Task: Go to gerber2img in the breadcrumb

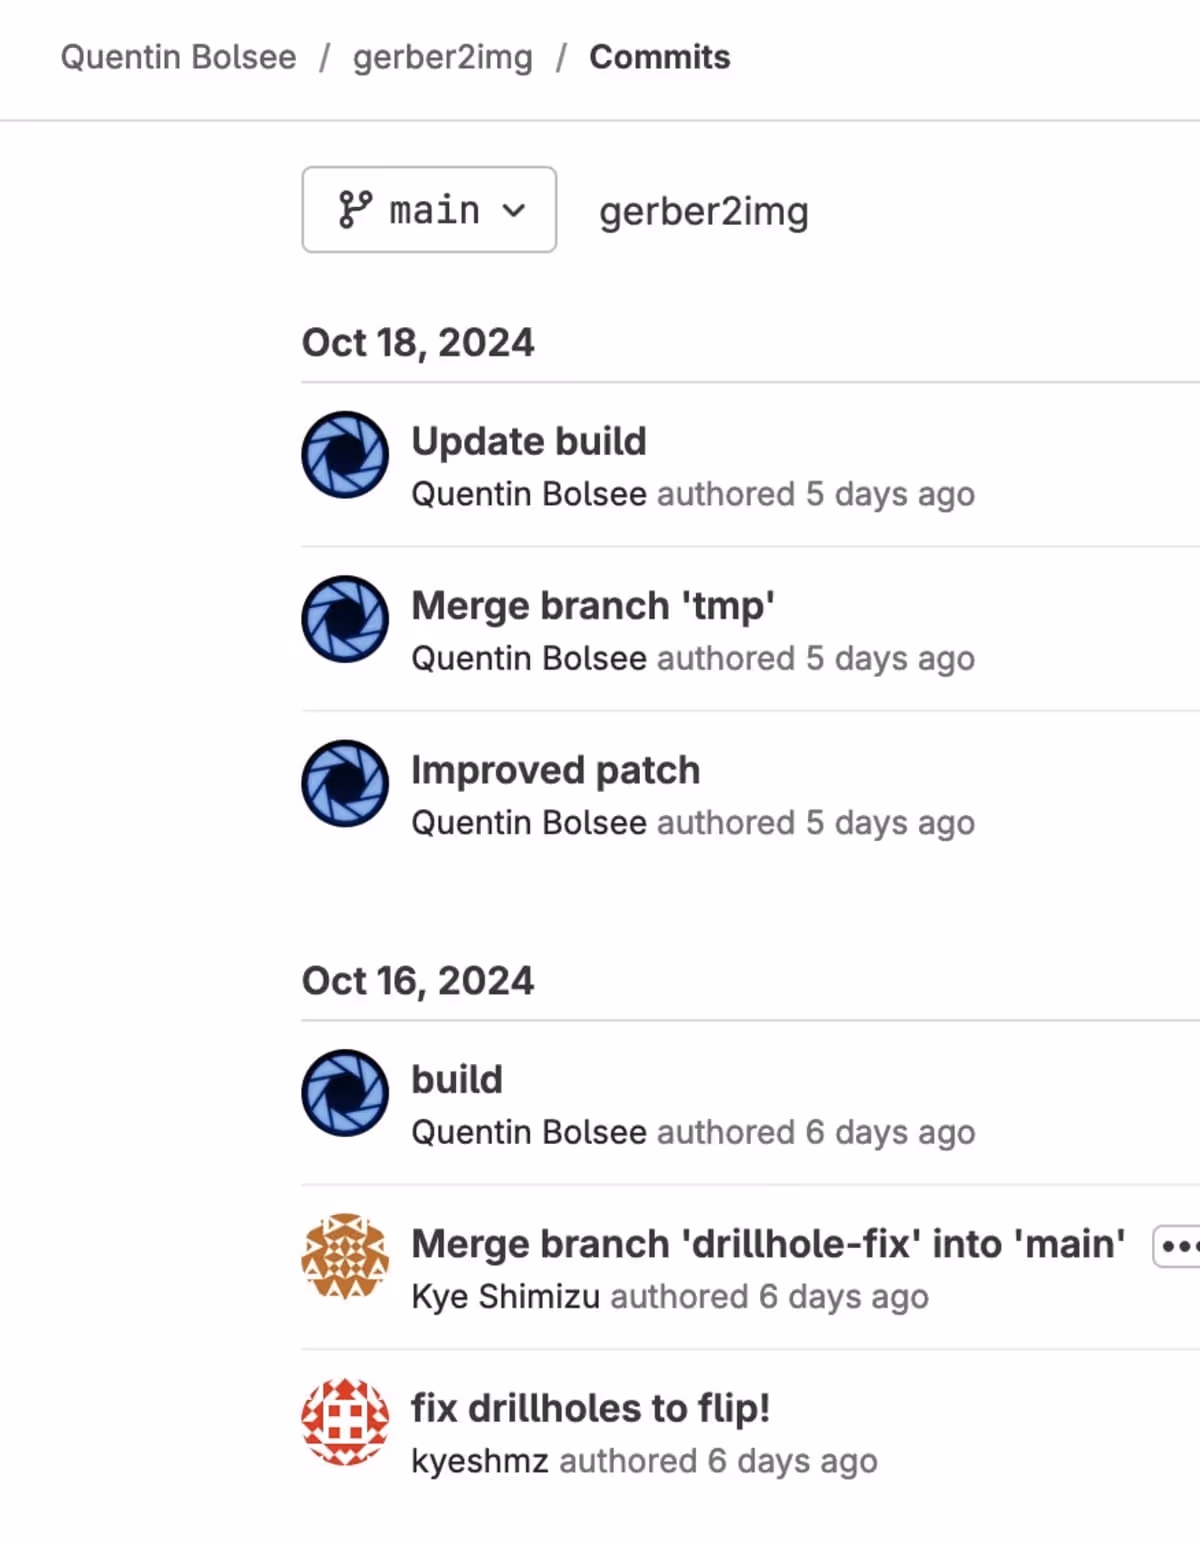Action: [x=442, y=57]
